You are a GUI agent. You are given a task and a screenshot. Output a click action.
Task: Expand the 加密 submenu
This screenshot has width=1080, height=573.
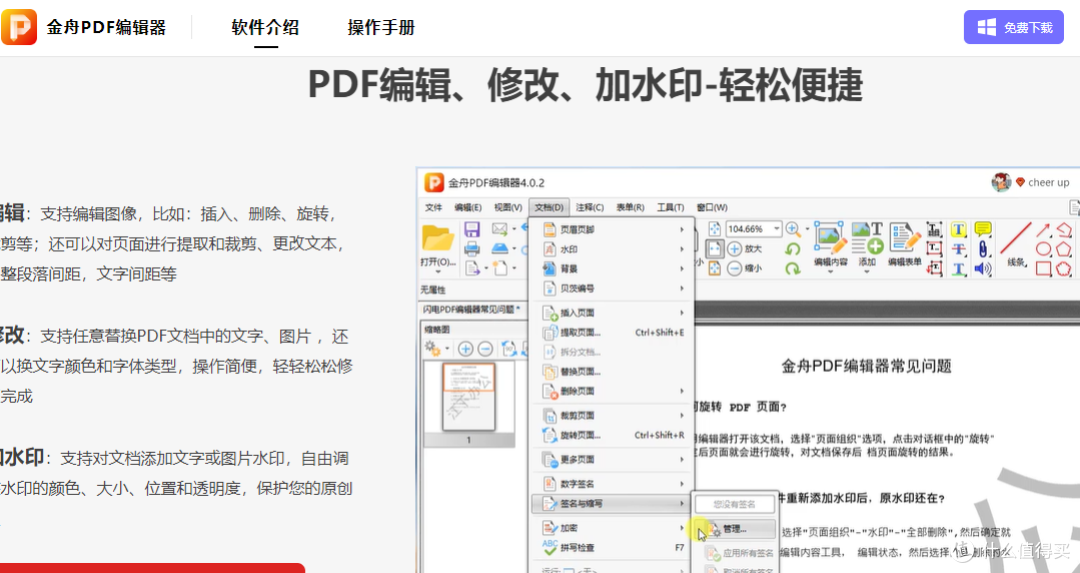[x=612, y=528]
